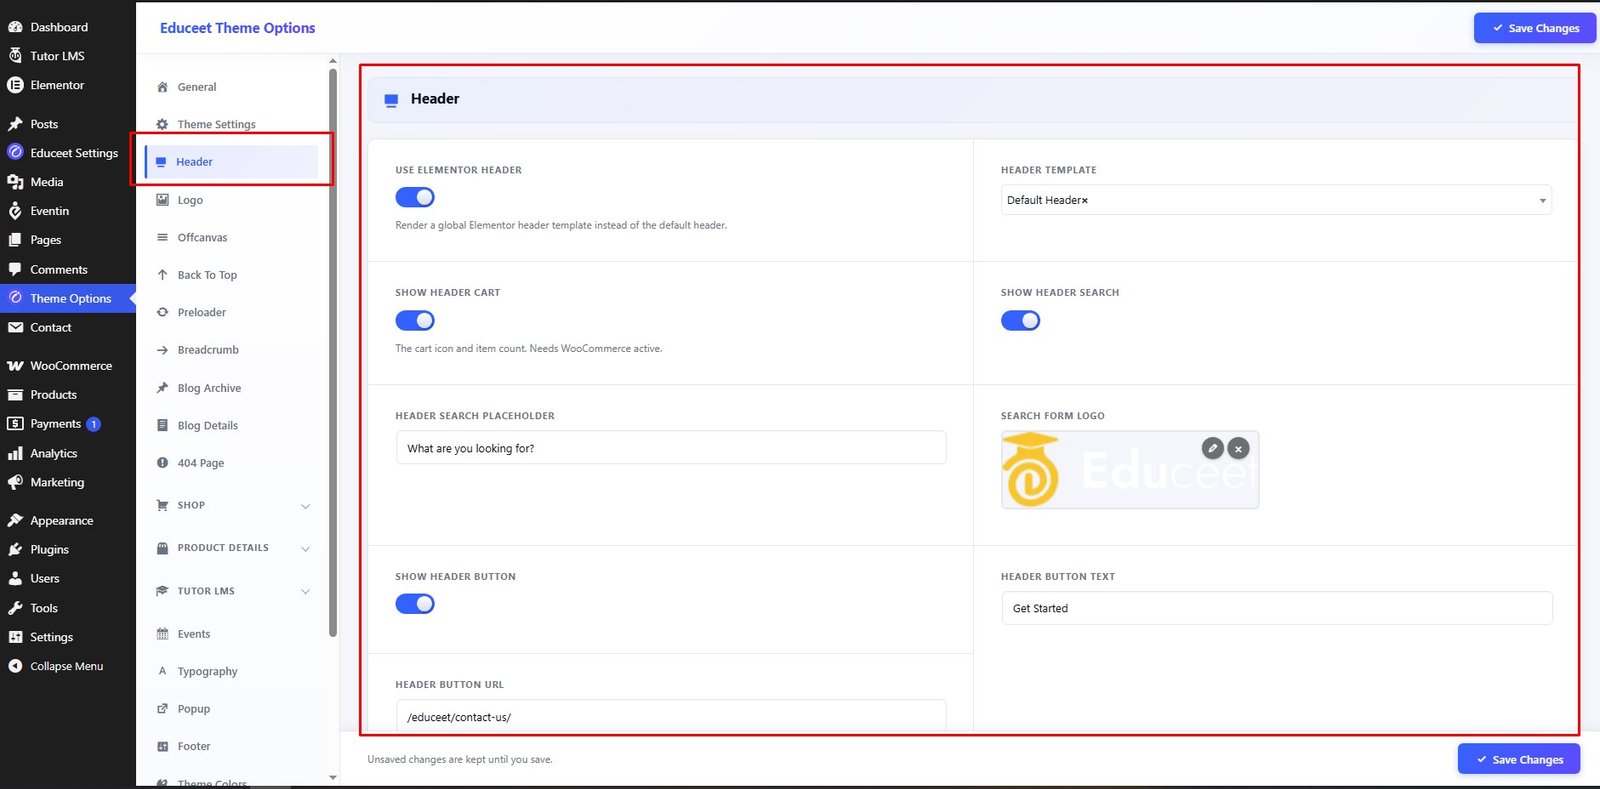Click the Search Form Logo thumbnail

point(1130,470)
